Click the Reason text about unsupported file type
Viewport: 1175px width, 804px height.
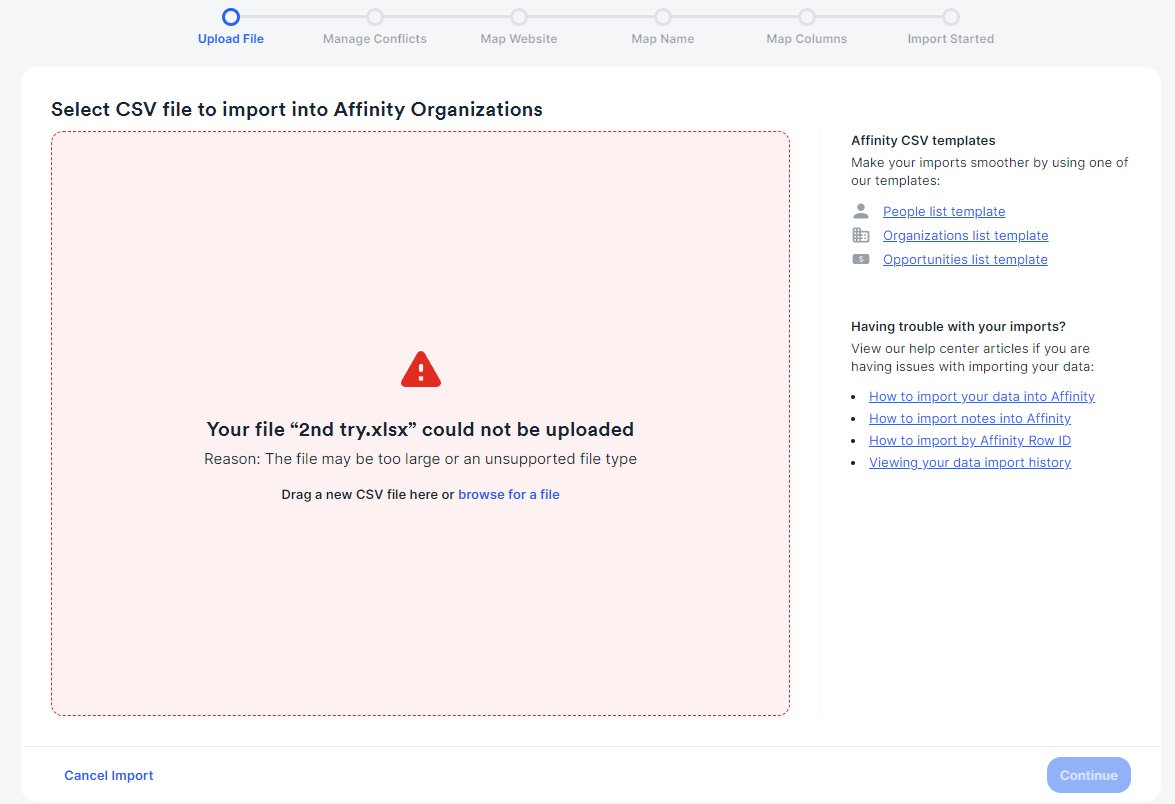pos(420,459)
